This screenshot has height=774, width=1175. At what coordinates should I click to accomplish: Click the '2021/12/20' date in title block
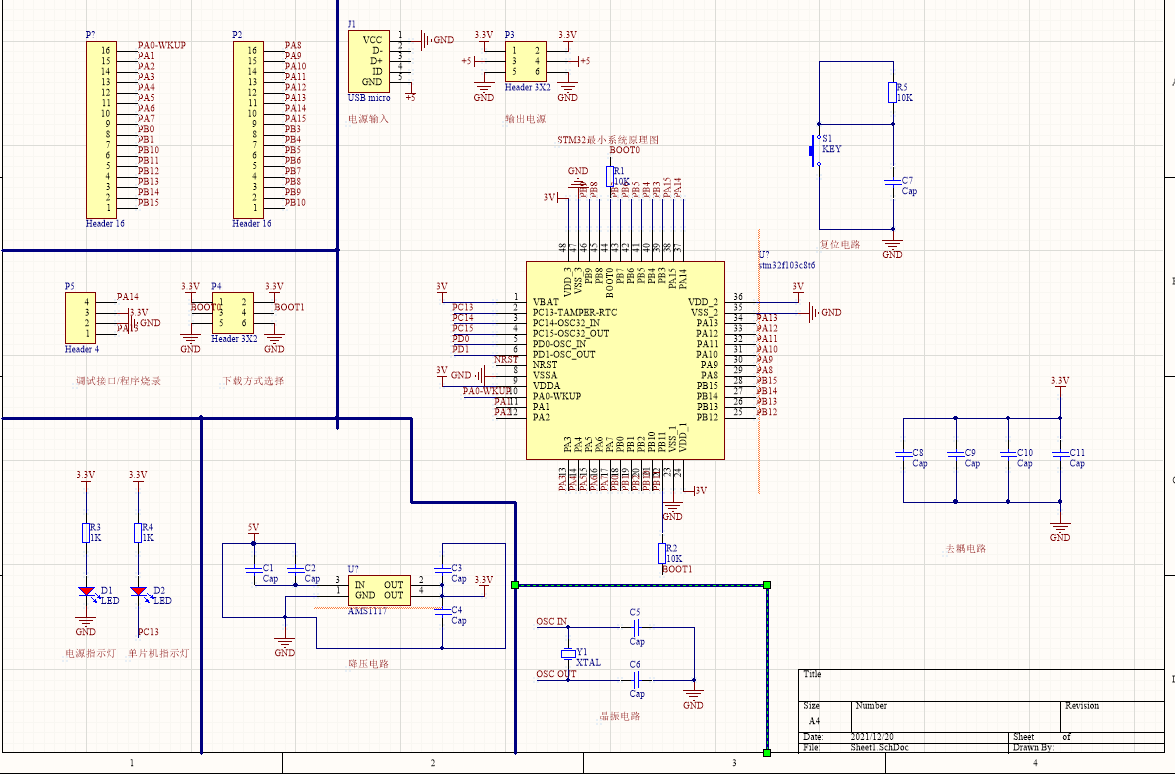[x=872, y=737]
